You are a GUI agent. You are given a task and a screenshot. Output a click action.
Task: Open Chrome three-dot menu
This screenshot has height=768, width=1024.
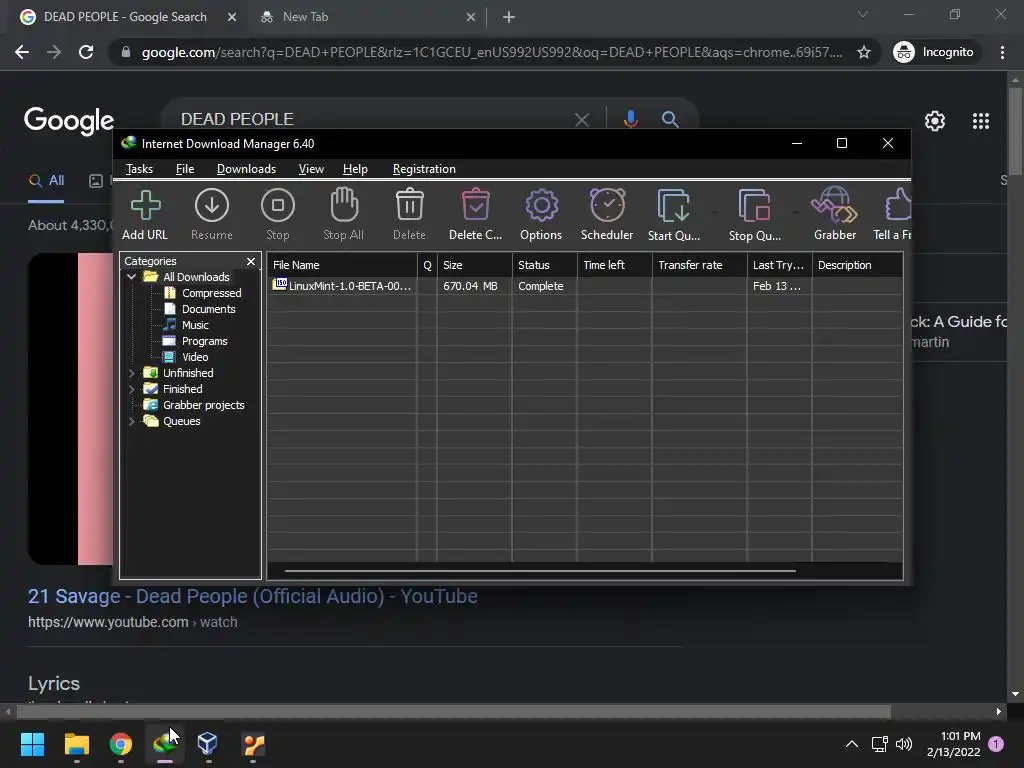(x=1002, y=52)
